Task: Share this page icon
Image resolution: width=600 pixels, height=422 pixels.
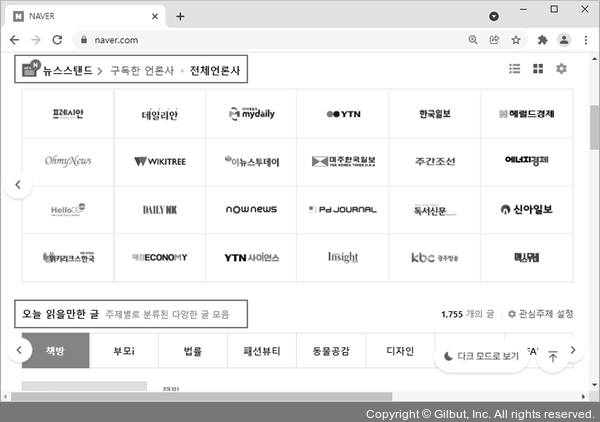Action: click(x=494, y=40)
